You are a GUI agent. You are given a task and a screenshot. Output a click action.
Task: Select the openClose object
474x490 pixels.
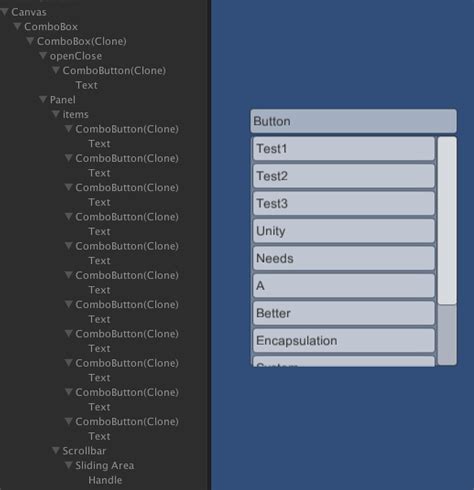tap(76, 56)
